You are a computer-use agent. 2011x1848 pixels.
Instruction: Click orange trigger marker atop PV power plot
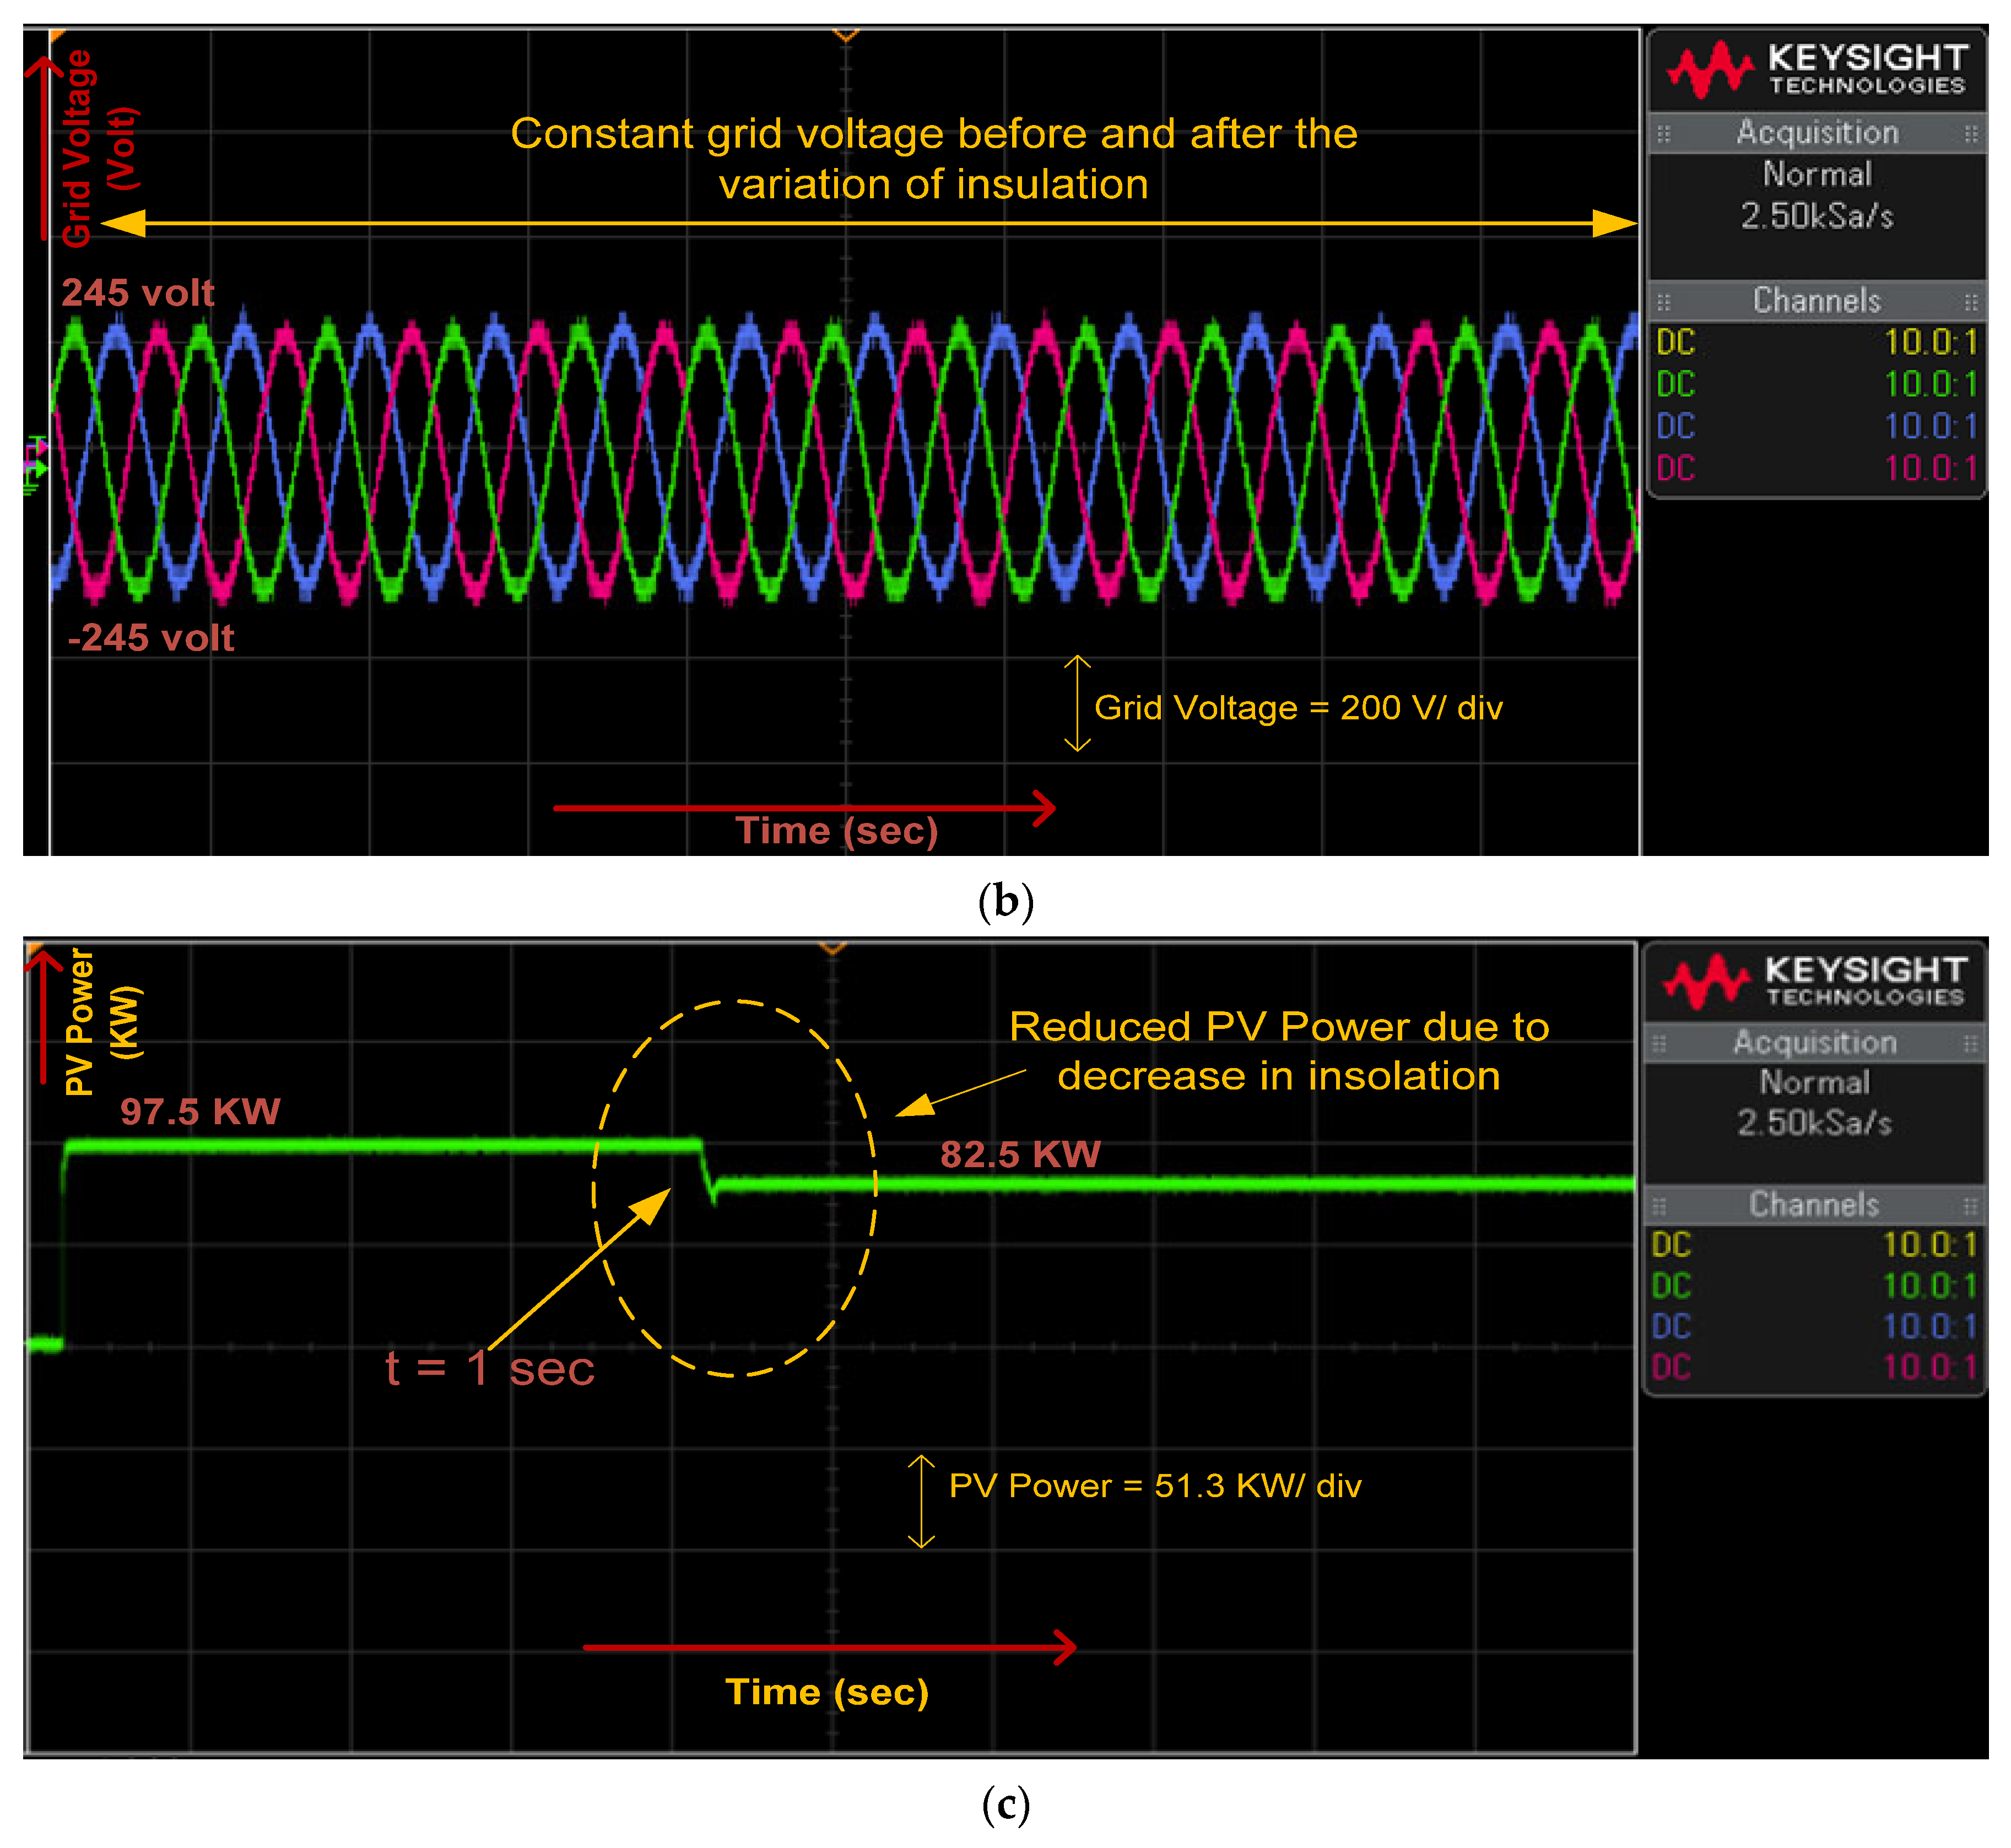(832, 948)
